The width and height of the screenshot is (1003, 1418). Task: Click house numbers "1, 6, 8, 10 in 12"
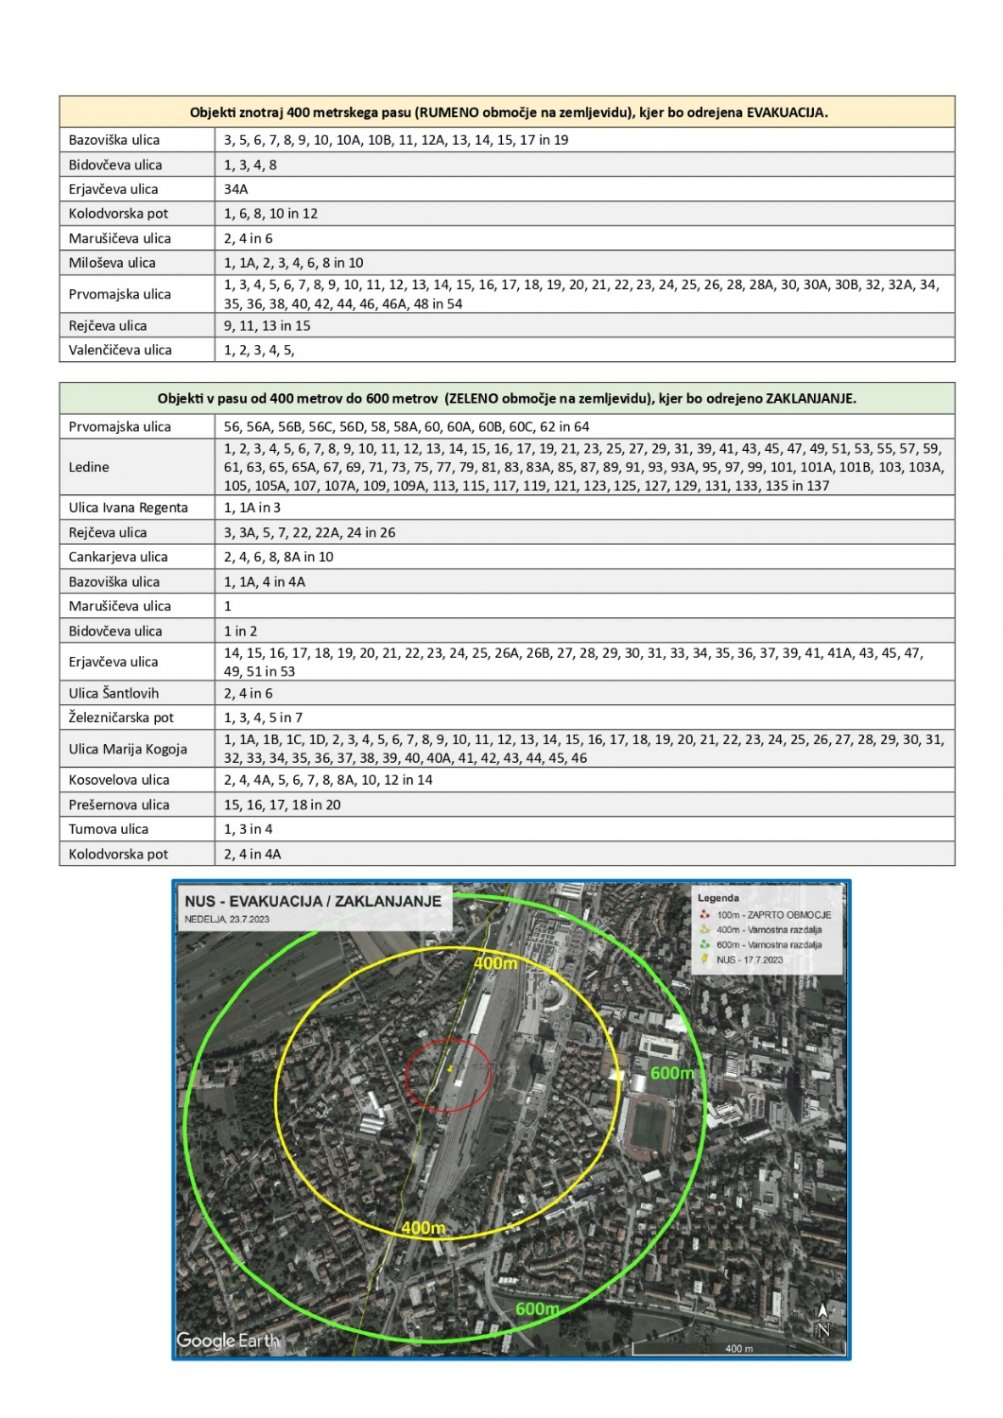(271, 214)
